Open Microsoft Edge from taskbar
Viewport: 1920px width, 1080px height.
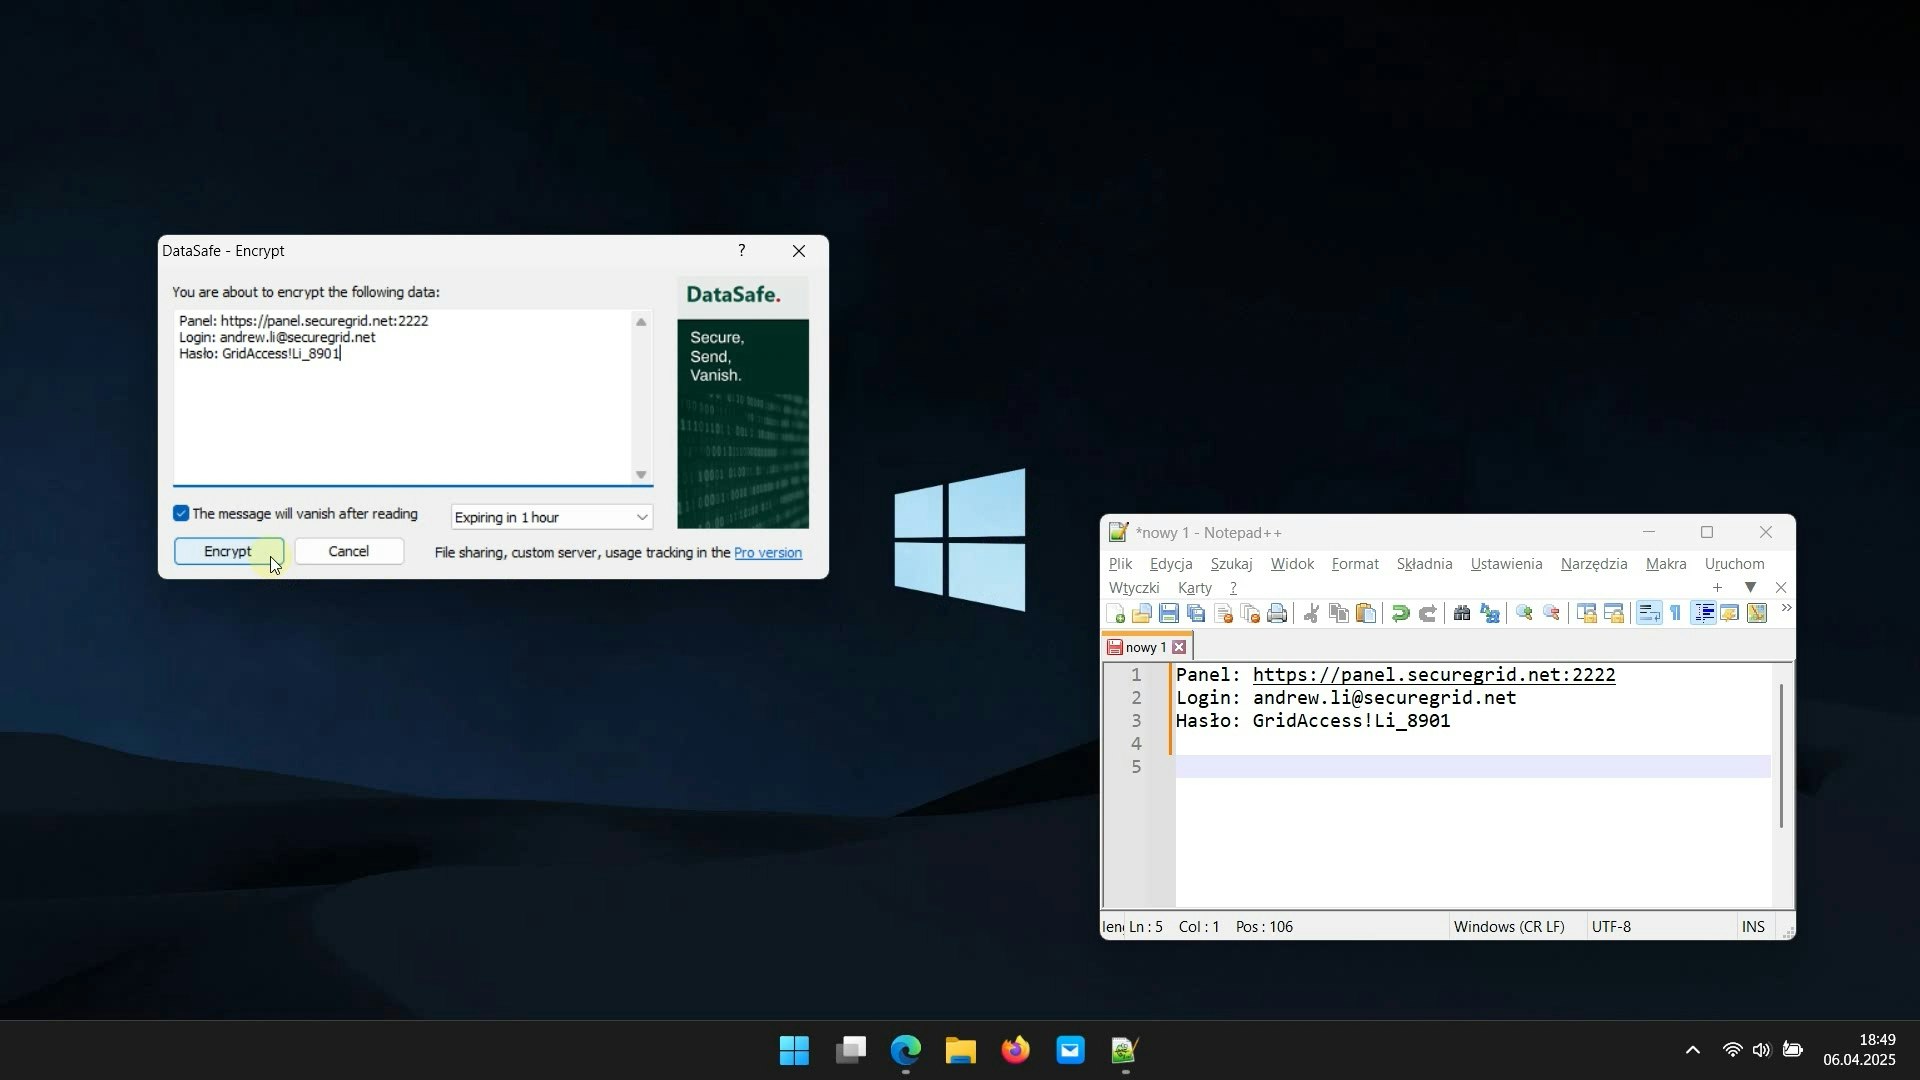pyautogui.click(x=906, y=1051)
